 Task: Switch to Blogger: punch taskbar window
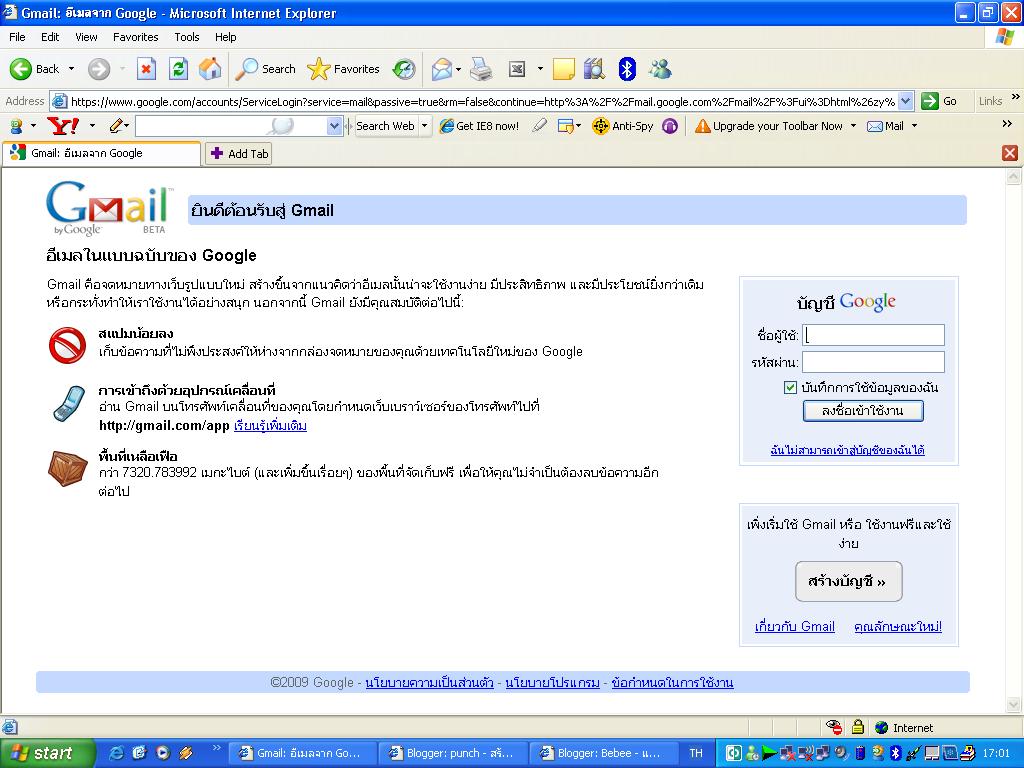tap(451, 753)
